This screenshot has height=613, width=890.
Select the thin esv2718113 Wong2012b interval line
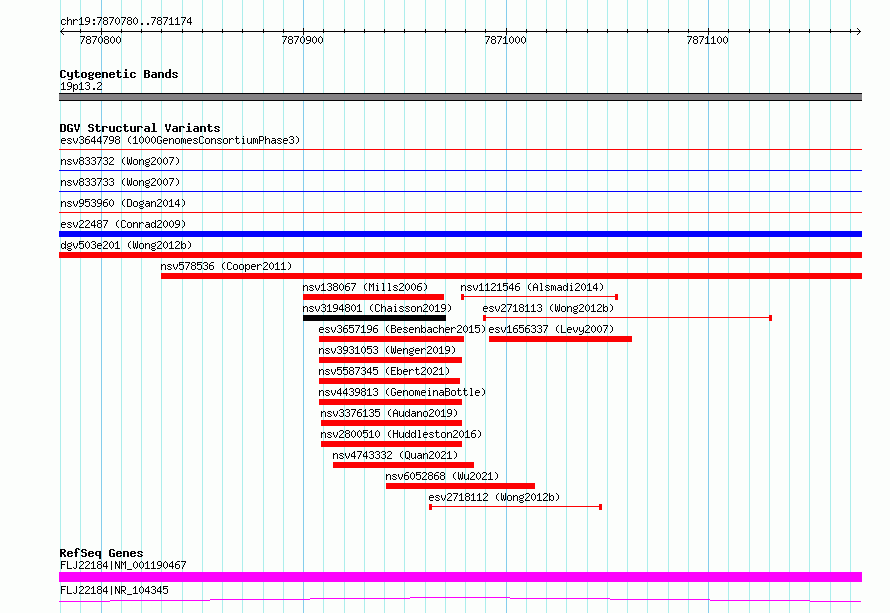[x=627, y=318]
